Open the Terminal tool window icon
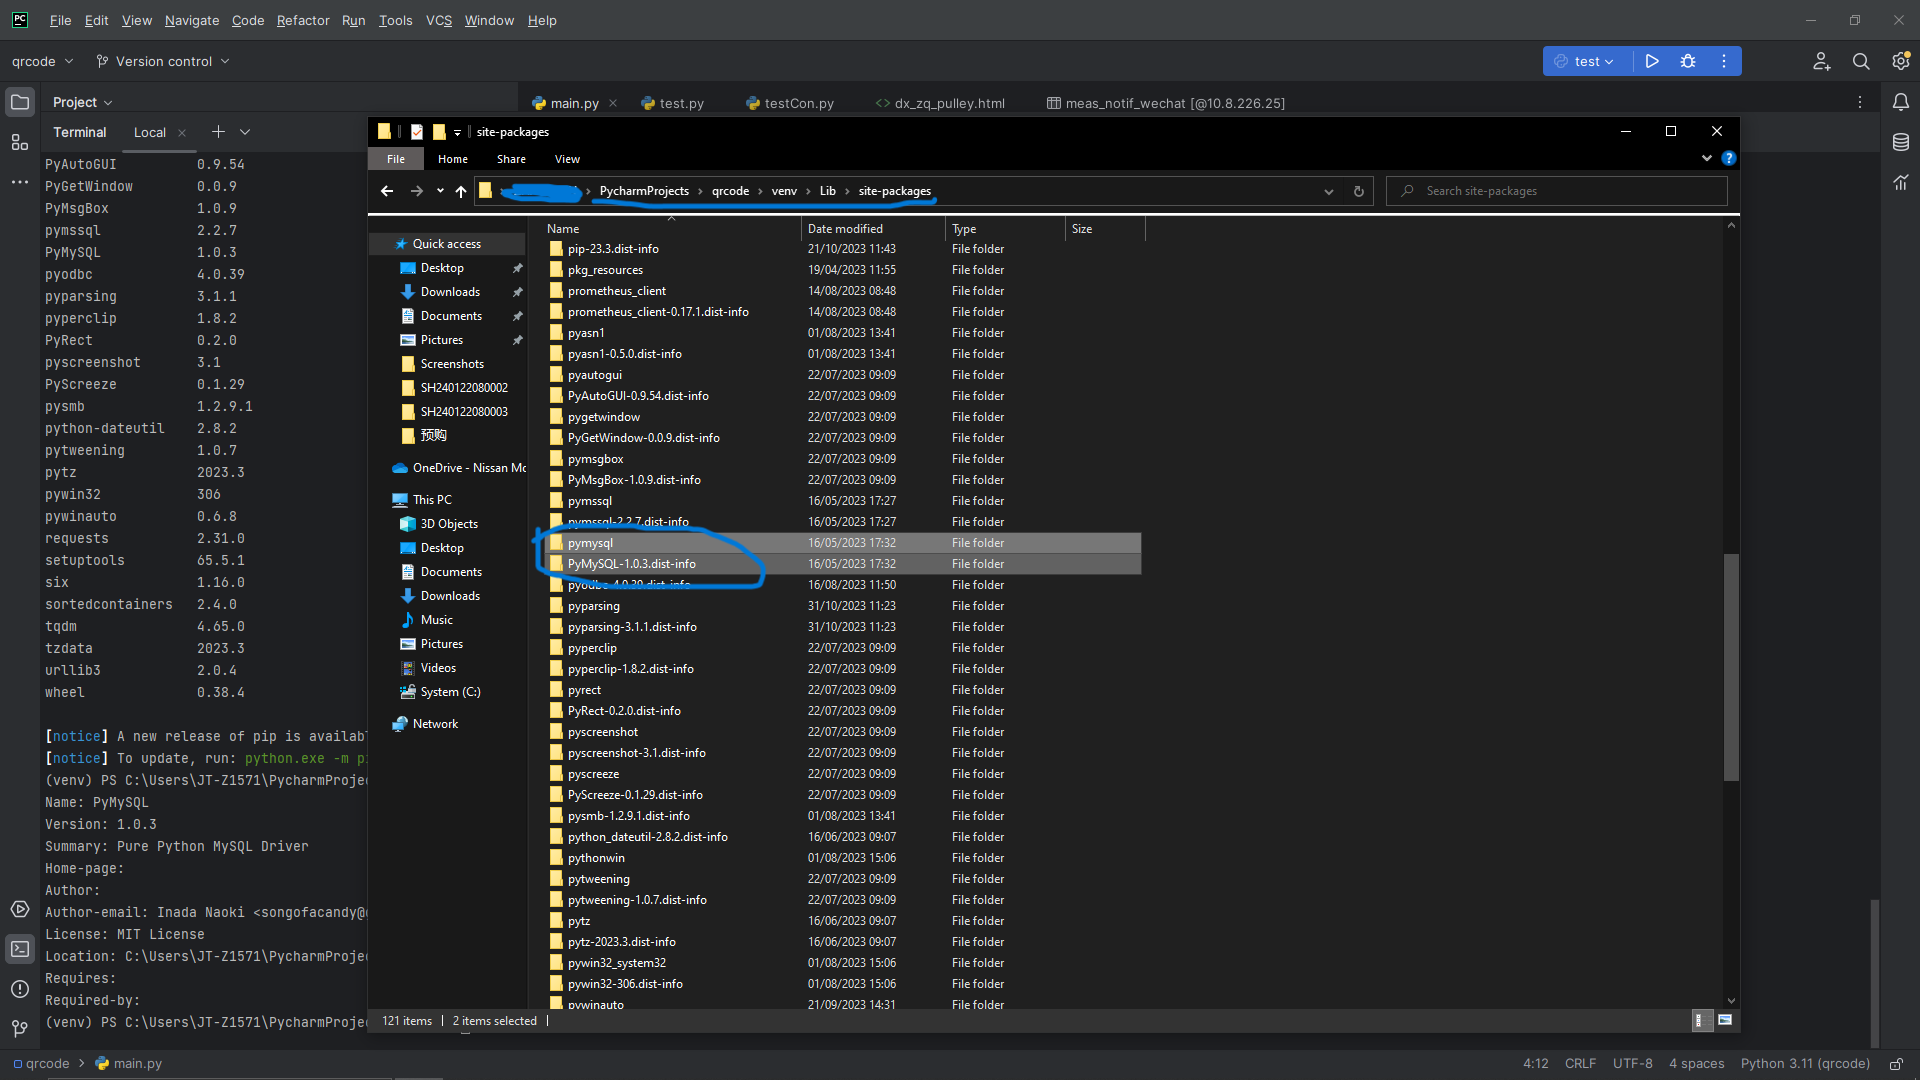Image resolution: width=1920 pixels, height=1080 pixels. click(20, 949)
